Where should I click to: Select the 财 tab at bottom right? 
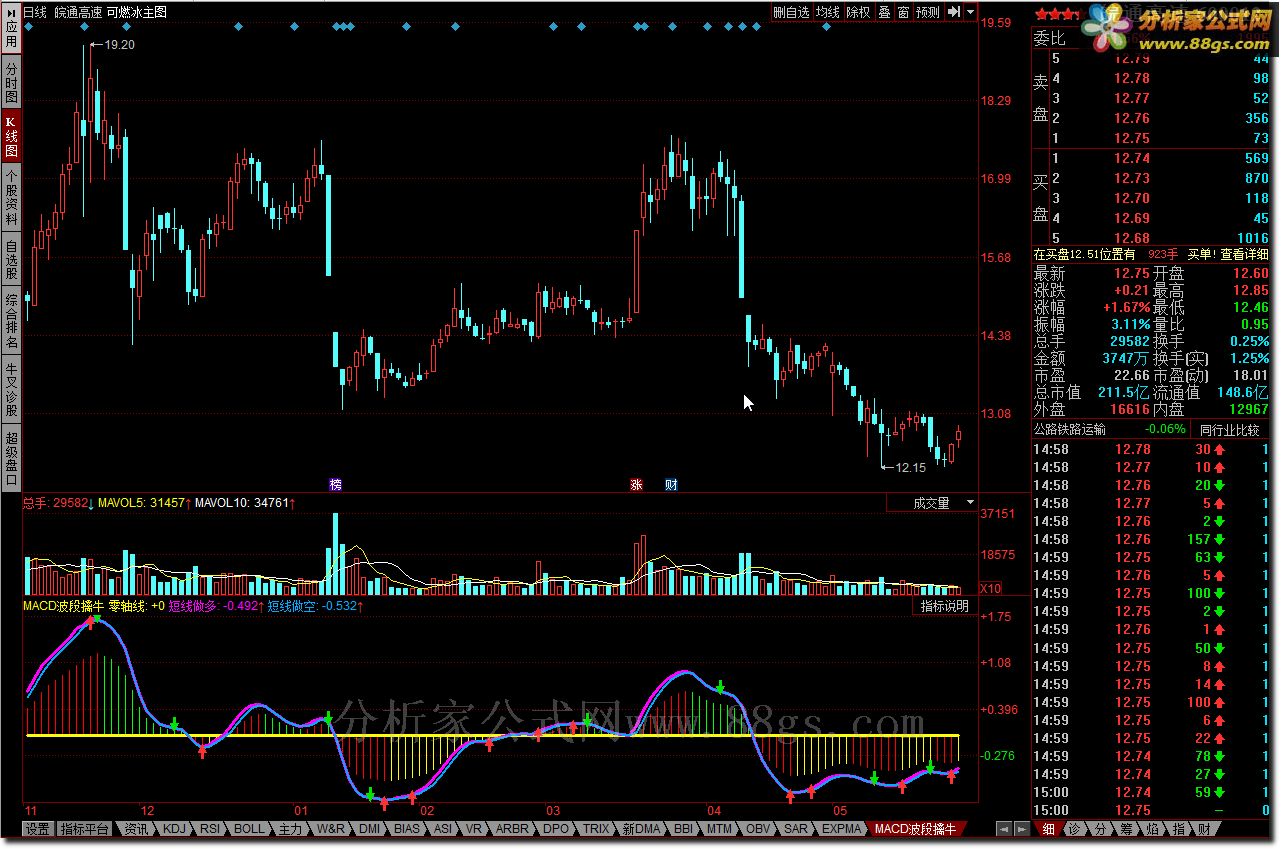(x=1205, y=829)
